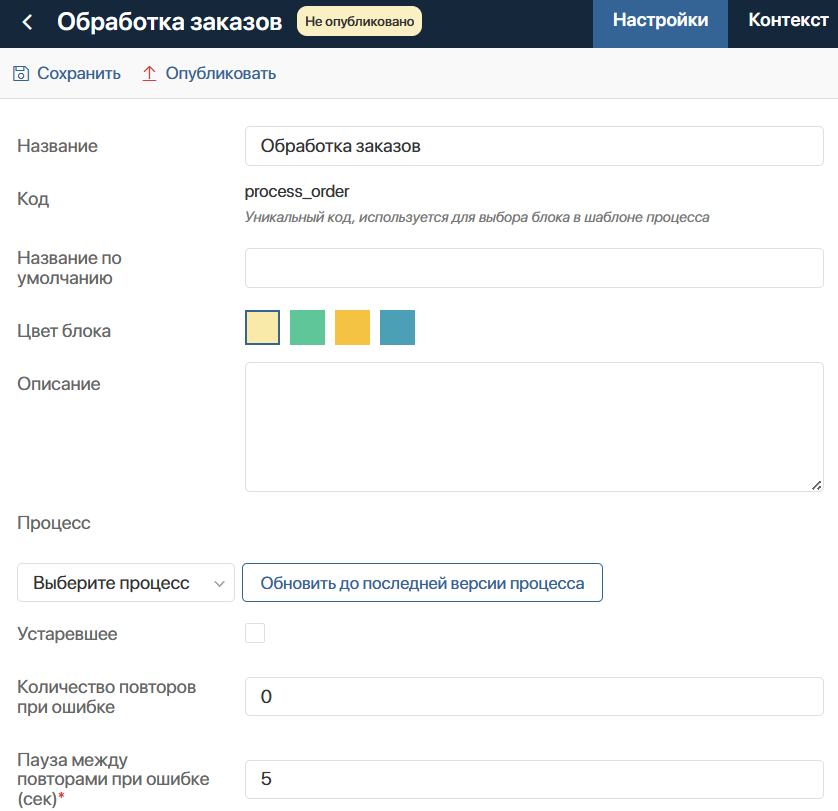838x811 pixels.
Task: Toggle the Устаревшее checkbox
Action: pyautogui.click(x=255, y=633)
